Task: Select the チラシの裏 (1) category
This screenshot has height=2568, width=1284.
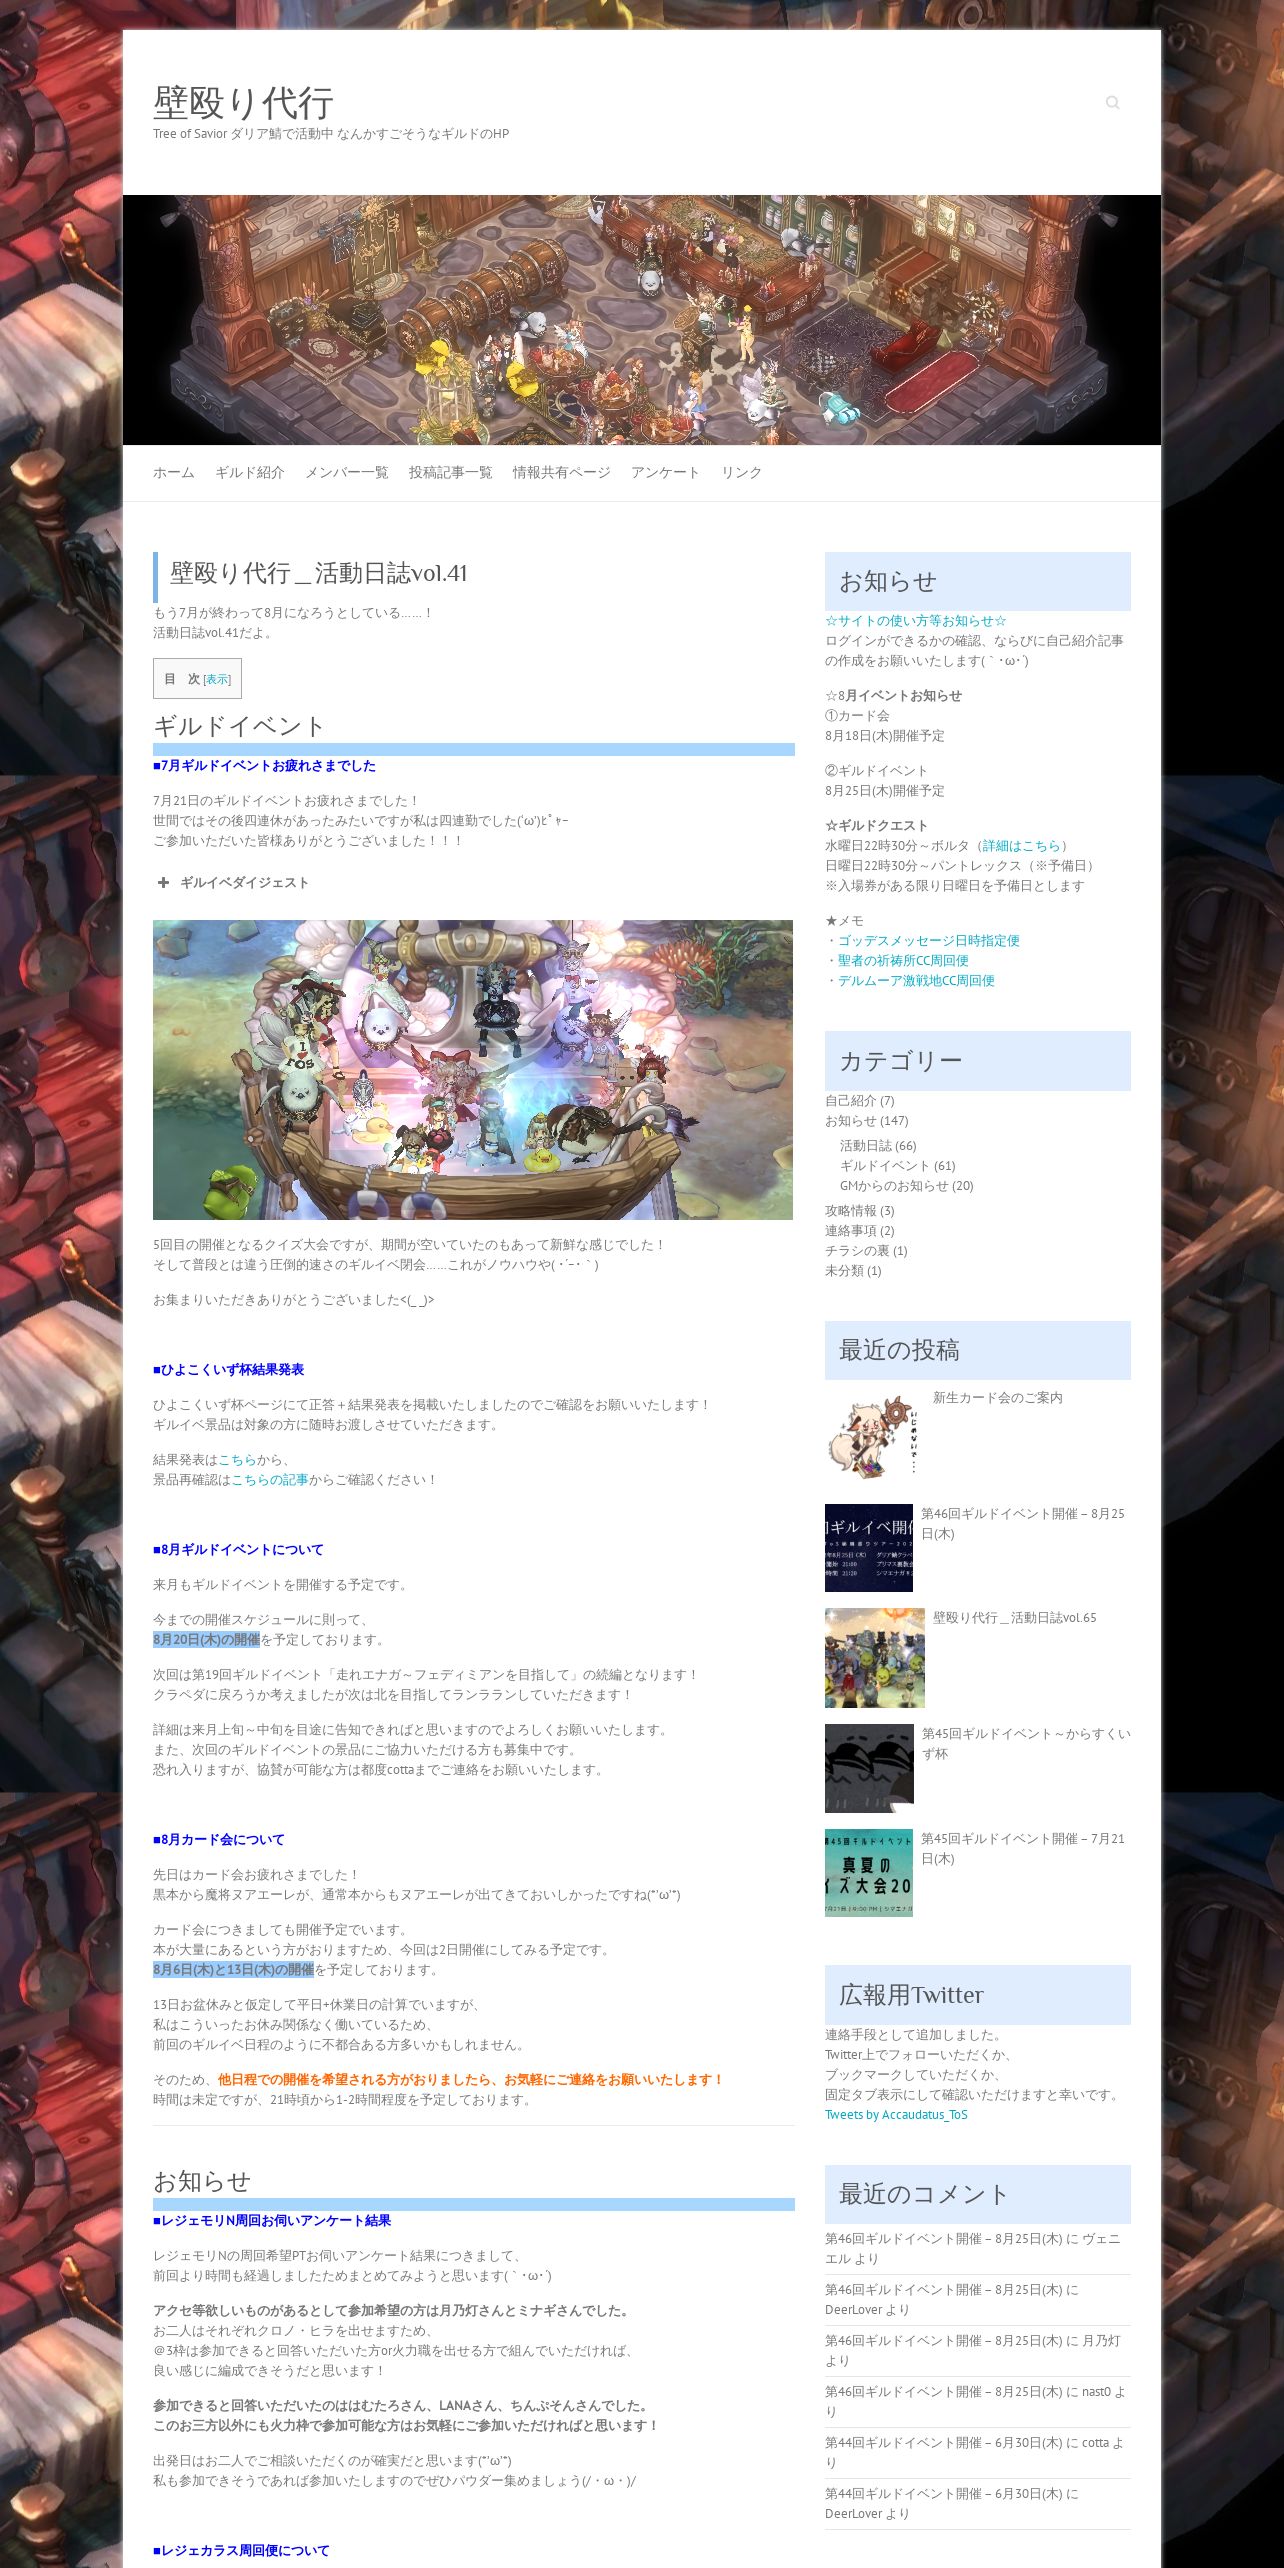Action: tap(866, 1250)
